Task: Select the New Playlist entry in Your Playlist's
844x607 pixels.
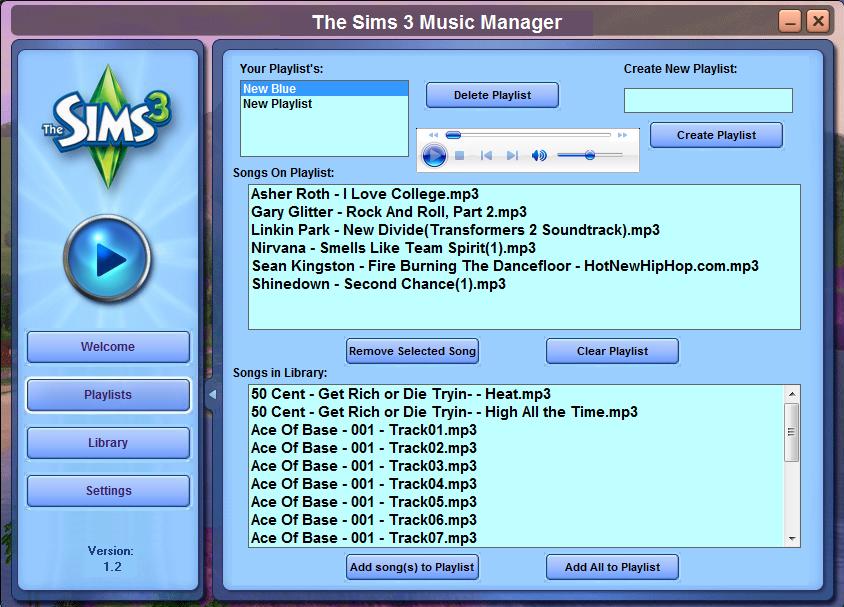Action: (277, 103)
